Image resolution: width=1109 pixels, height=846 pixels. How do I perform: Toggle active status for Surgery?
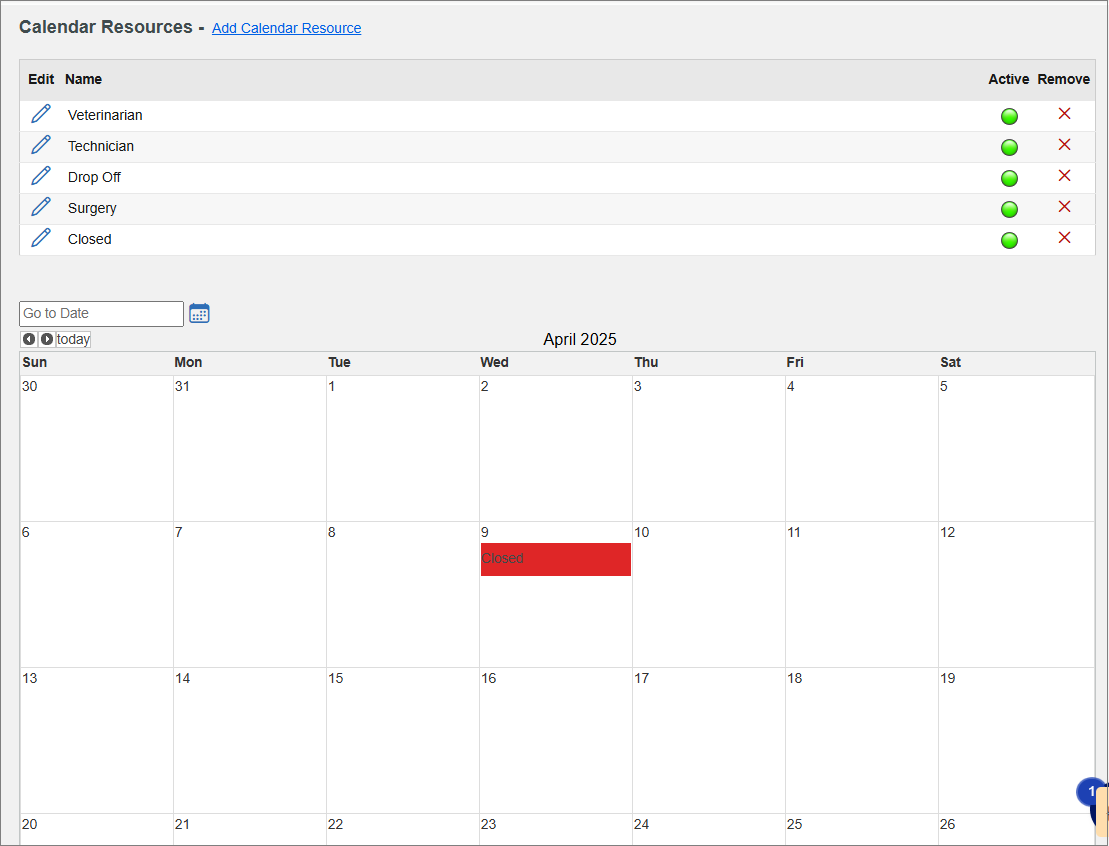pyautogui.click(x=1009, y=209)
